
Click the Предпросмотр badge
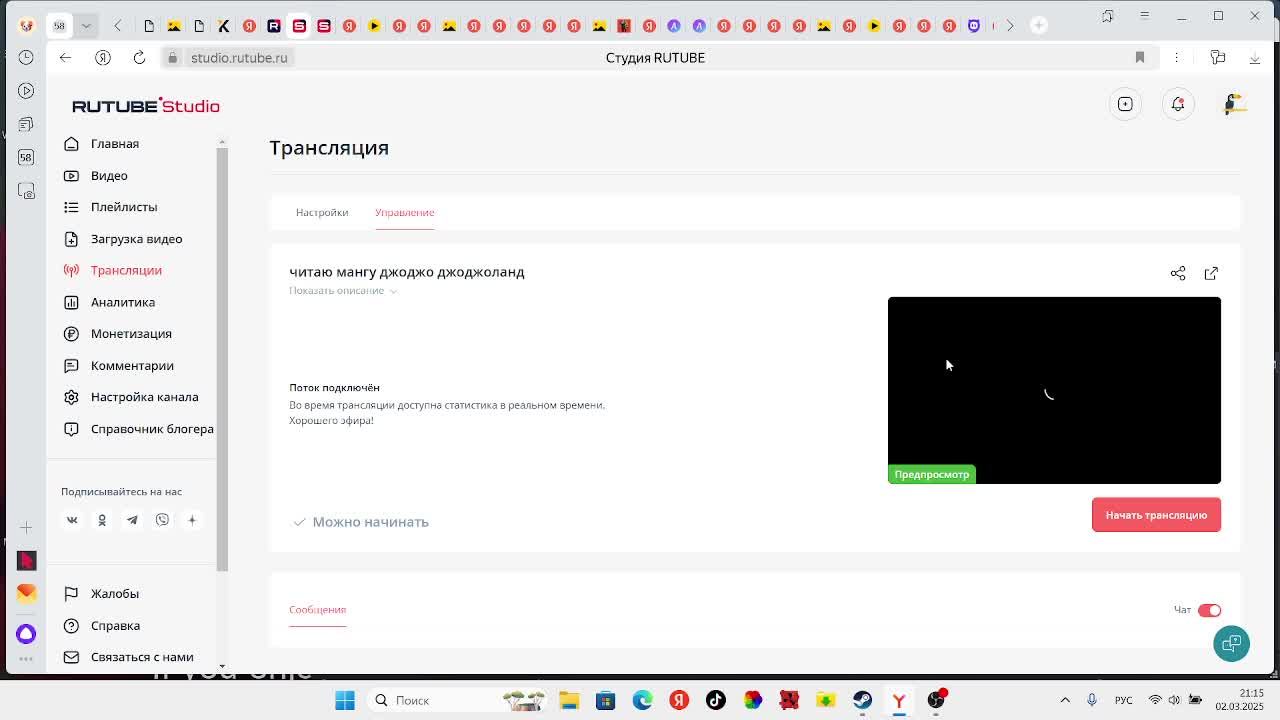point(931,474)
